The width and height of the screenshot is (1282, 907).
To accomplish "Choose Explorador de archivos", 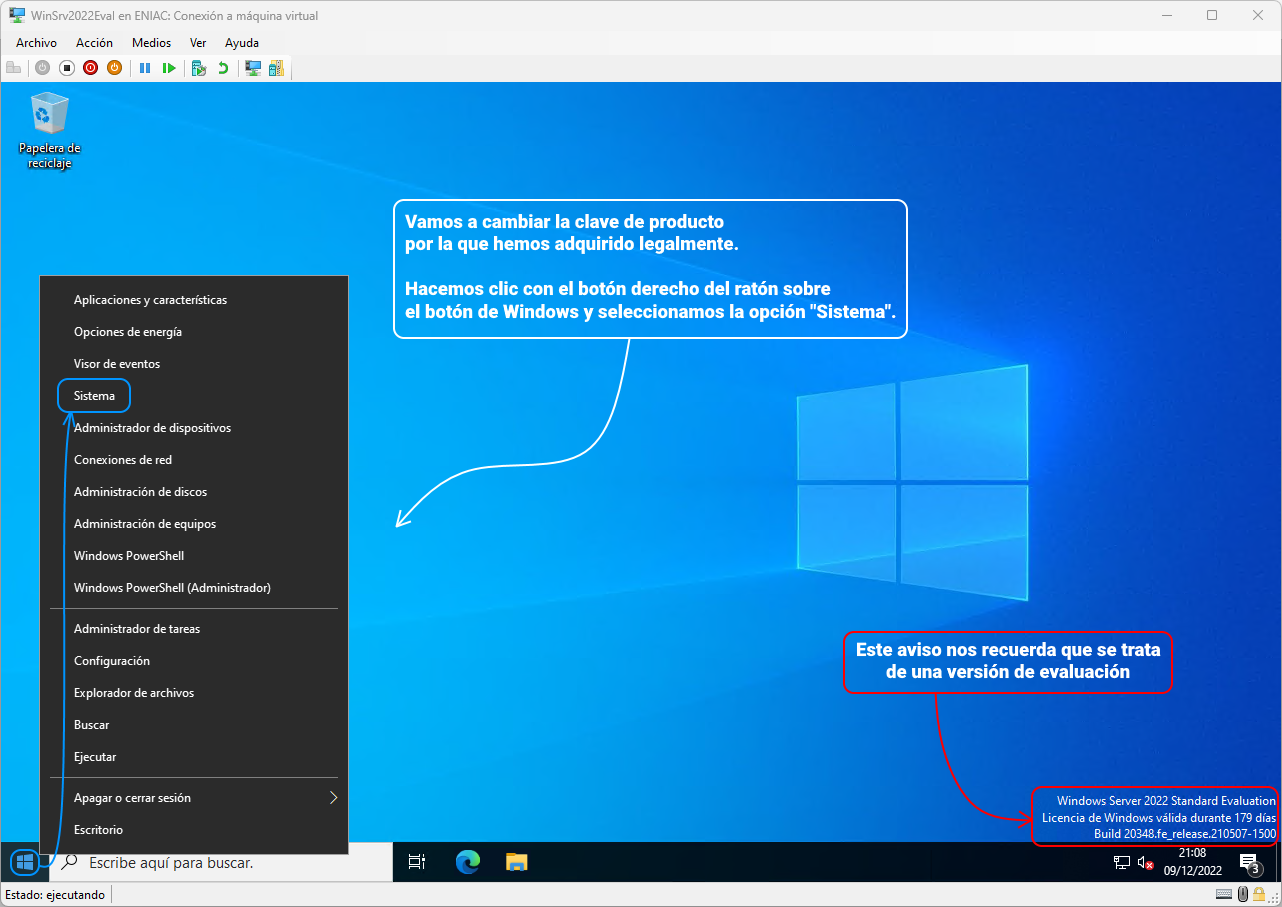I will coord(193,693).
